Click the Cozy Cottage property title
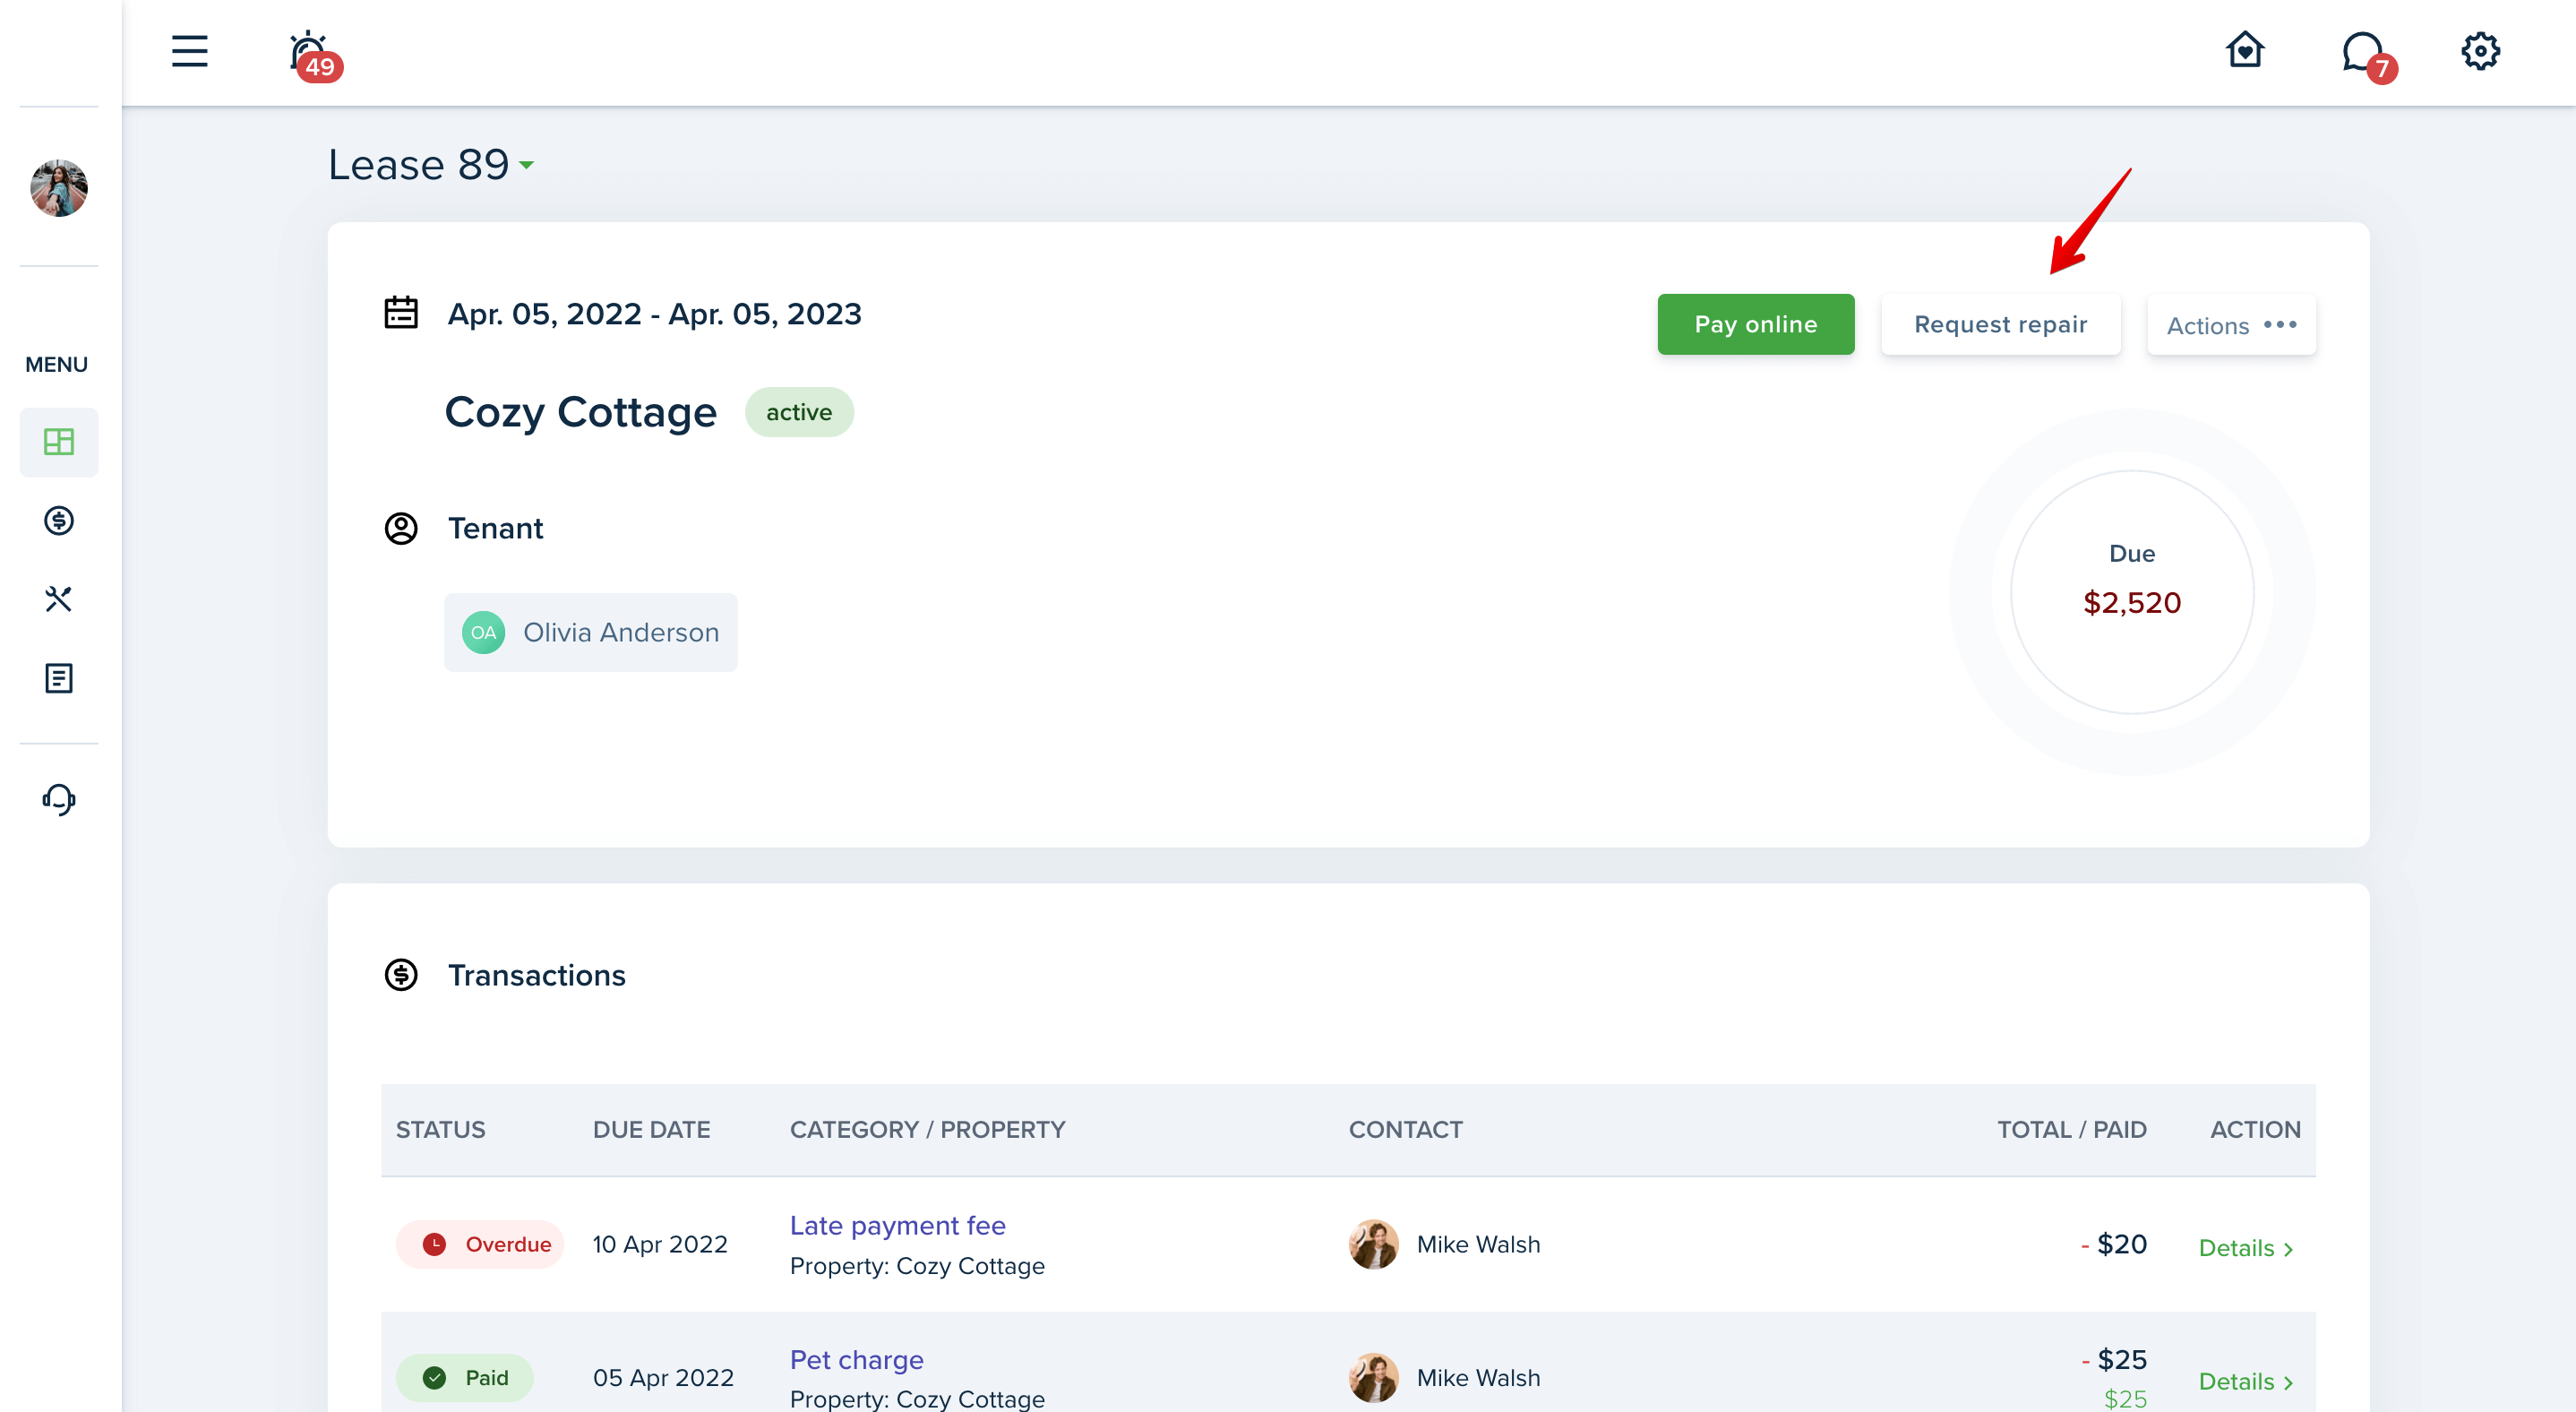The image size is (2576, 1412). (580, 412)
